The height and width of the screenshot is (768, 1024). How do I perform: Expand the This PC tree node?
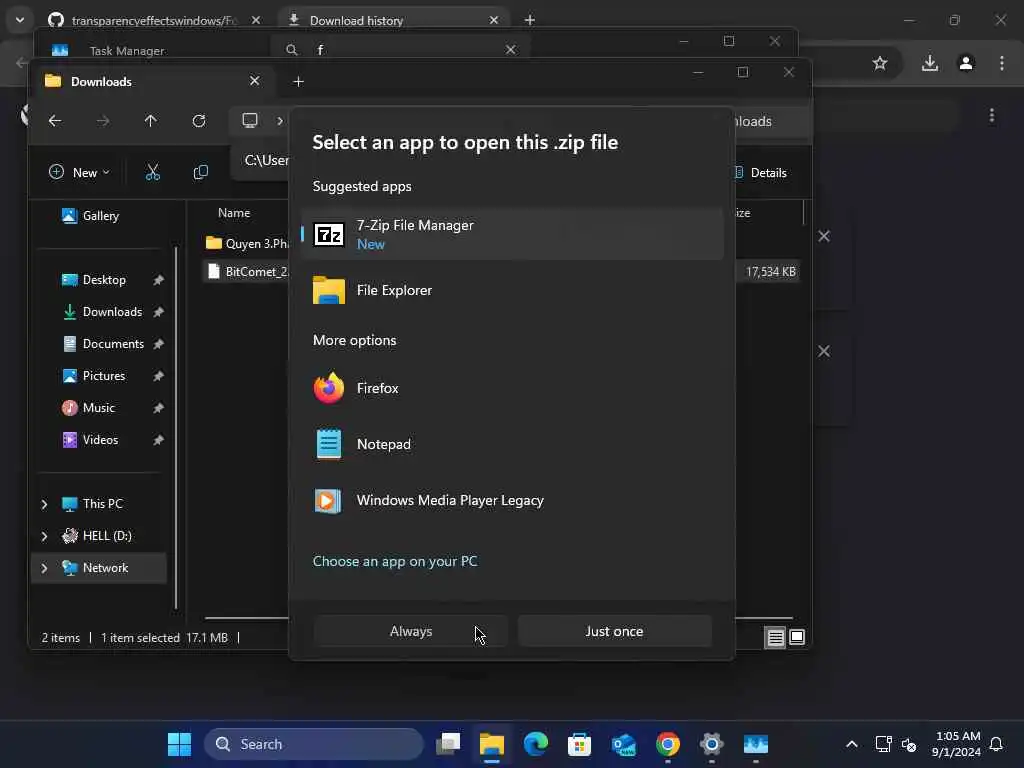pyautogui.click(x=44, y=504)
